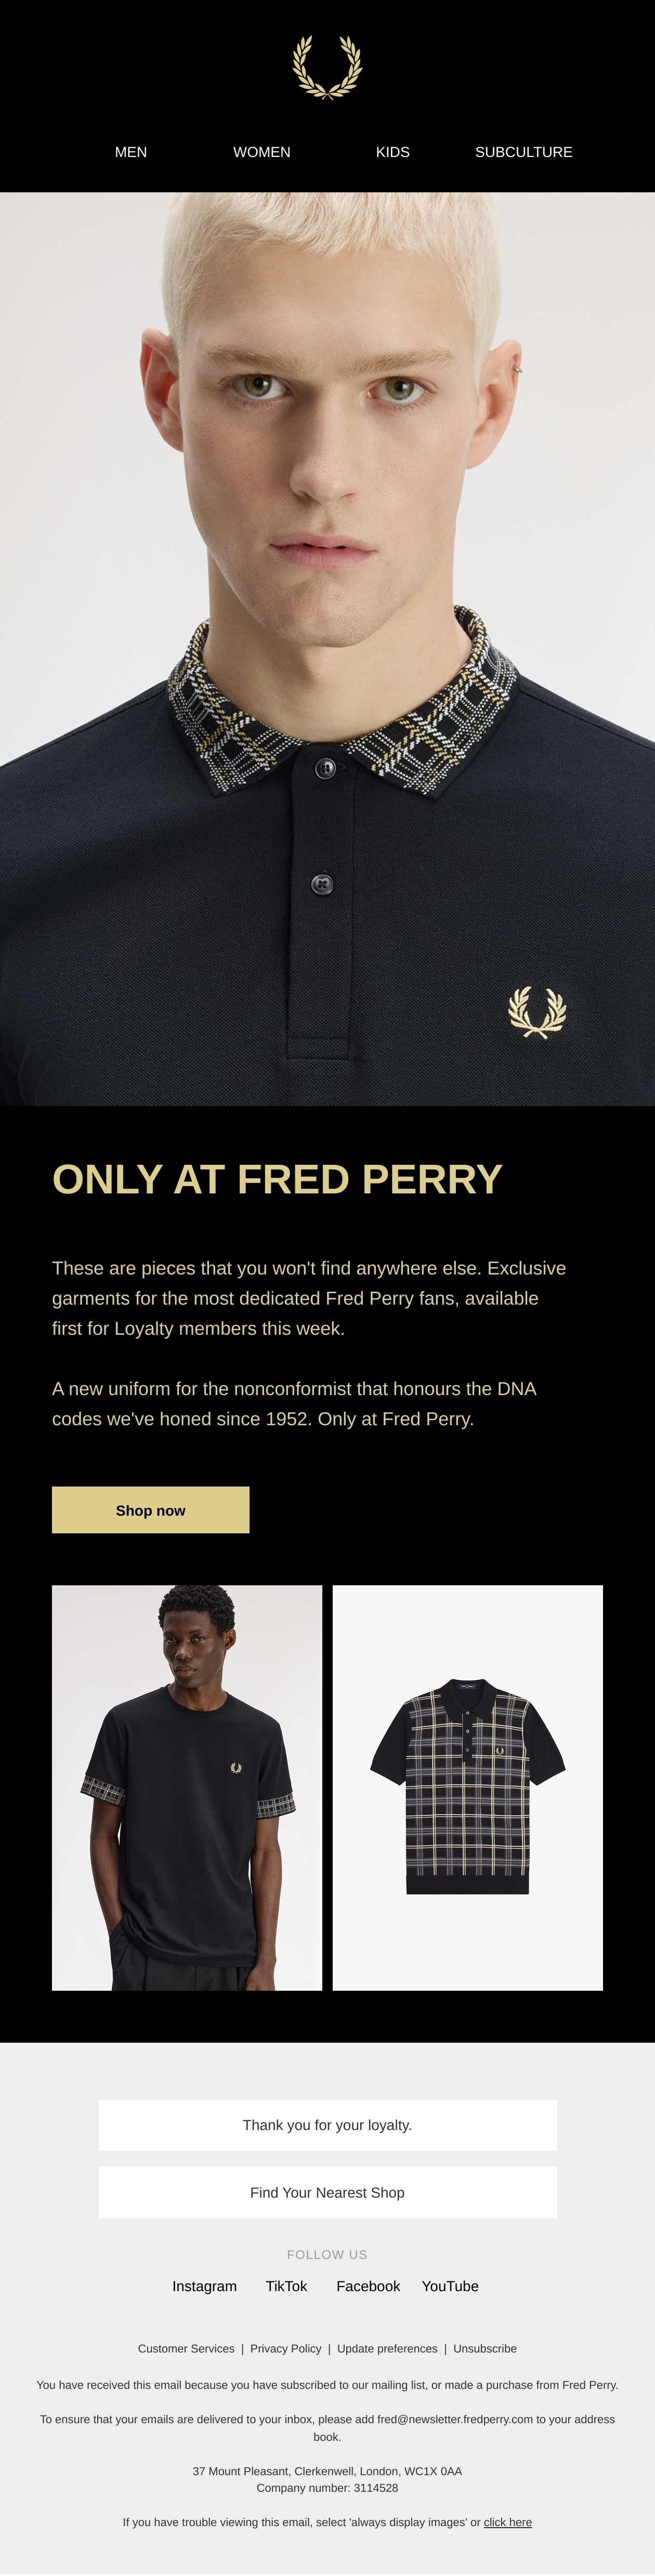Follow the 'click here' view email link
The width and height of the screenshot is (655, 2576).
pos(508,2522)
